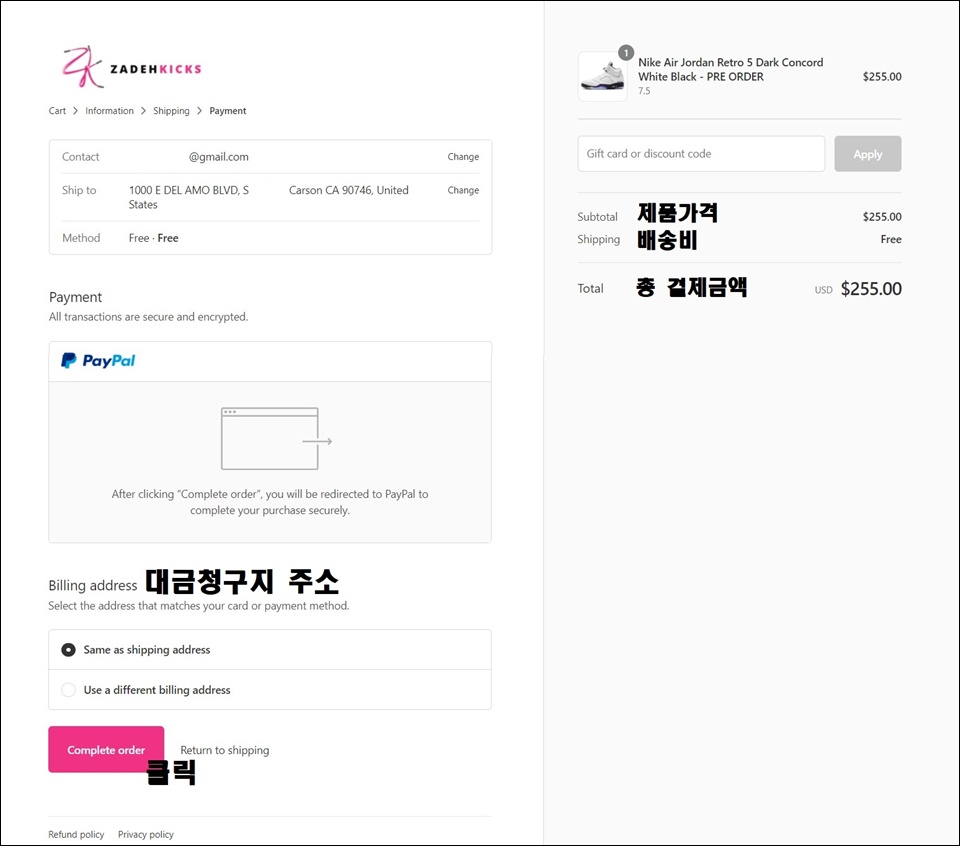Screen dimensions: 960x846
Task: Click the billing address instruction text
Action: point(199,606)
